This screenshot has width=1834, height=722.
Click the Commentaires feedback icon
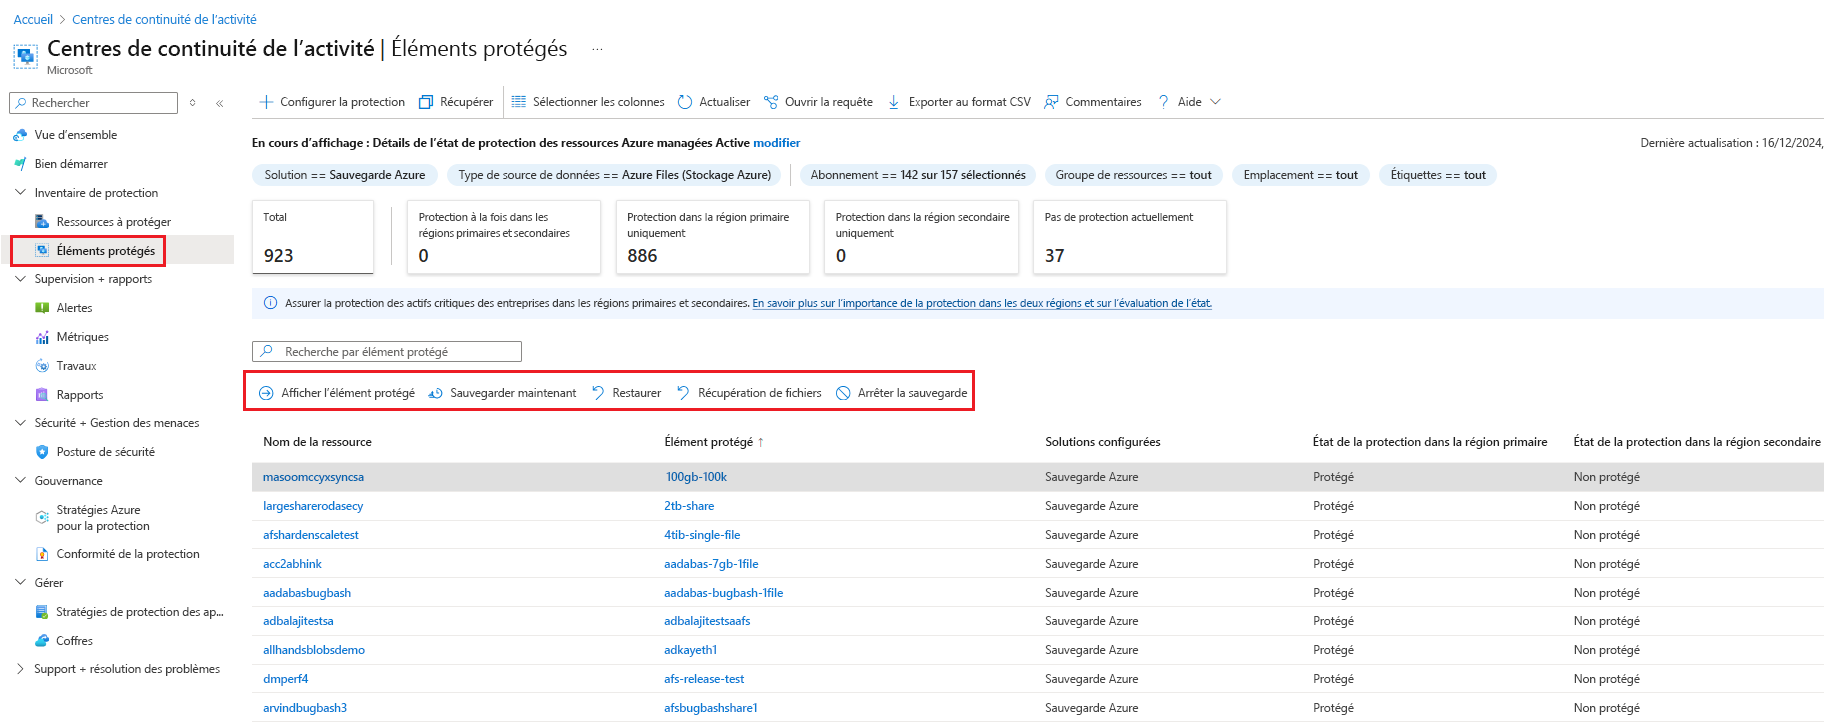click(1051, 102)
